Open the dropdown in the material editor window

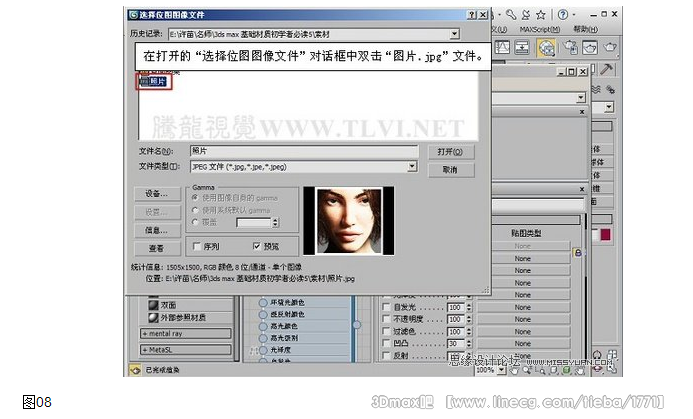(581, 98)
